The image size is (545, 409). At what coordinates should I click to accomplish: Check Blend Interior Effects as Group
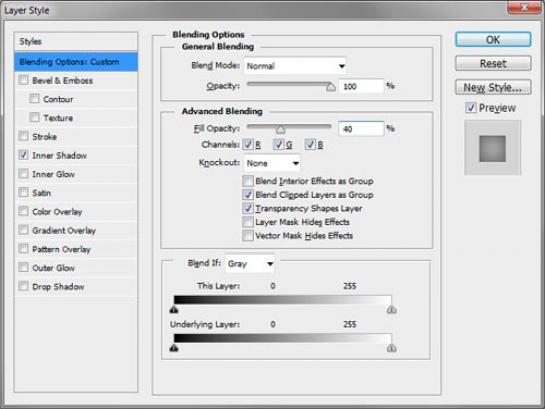[x=248, y=181]
